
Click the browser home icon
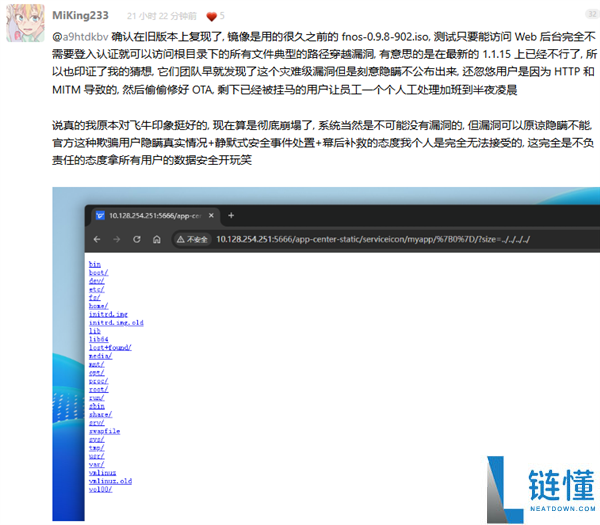(x=157, y=240)
